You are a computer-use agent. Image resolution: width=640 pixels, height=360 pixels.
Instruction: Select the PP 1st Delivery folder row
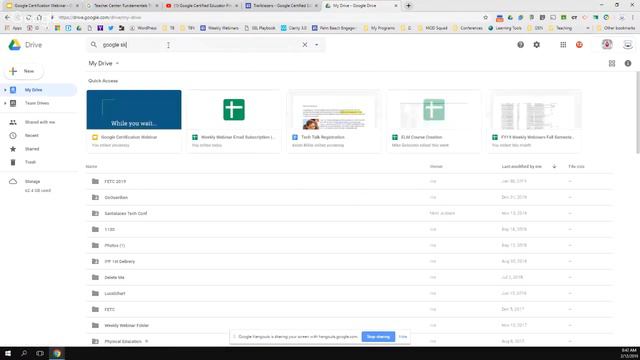tap(349, 261)
